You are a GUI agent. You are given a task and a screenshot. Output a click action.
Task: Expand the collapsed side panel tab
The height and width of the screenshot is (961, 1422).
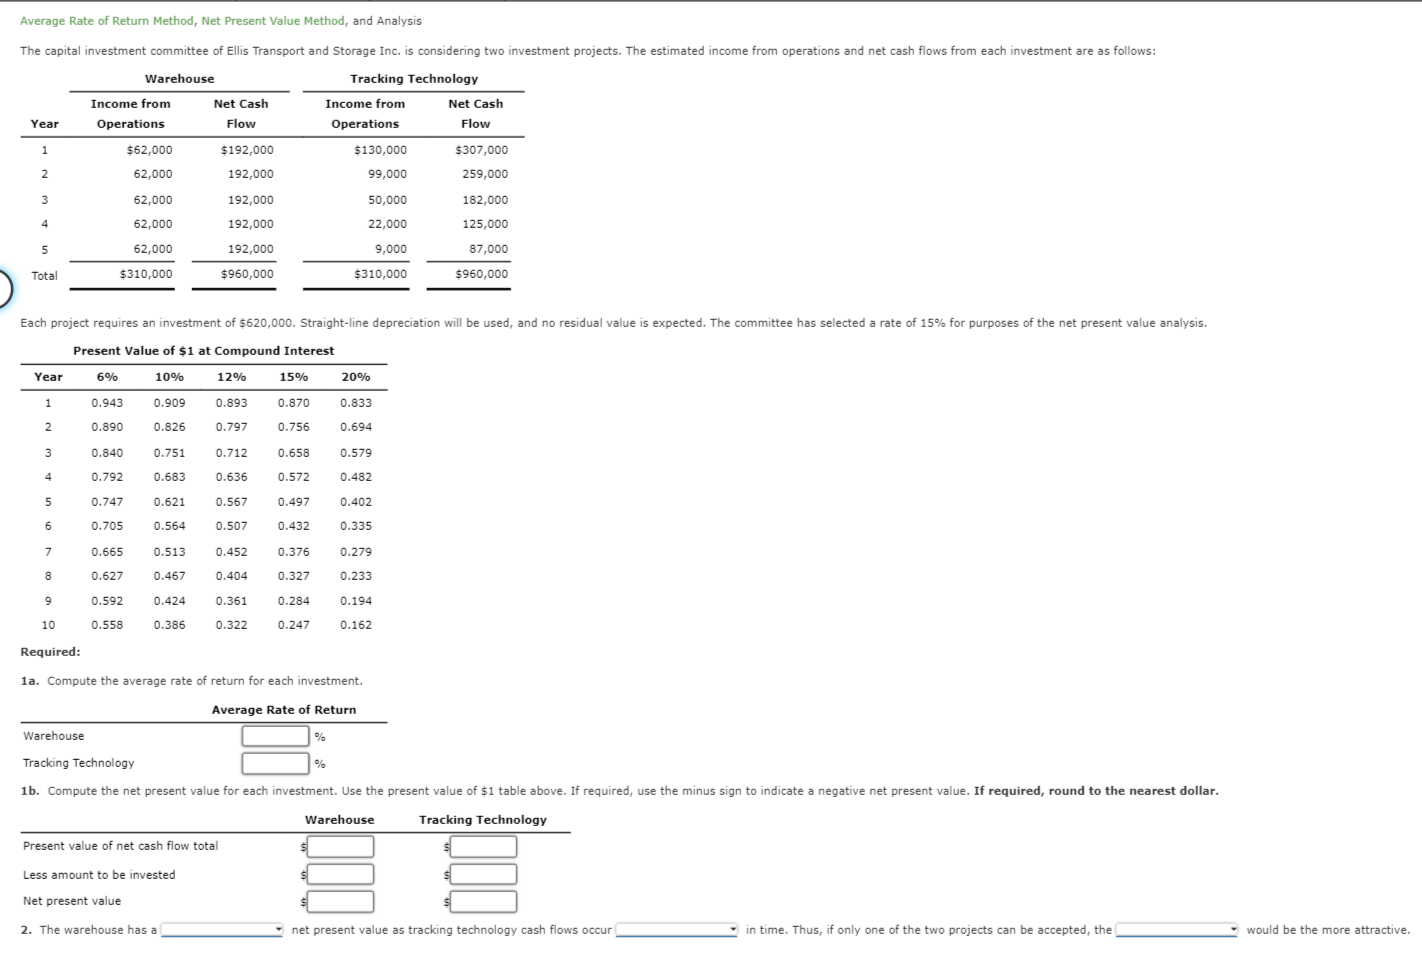pos(4,289)
